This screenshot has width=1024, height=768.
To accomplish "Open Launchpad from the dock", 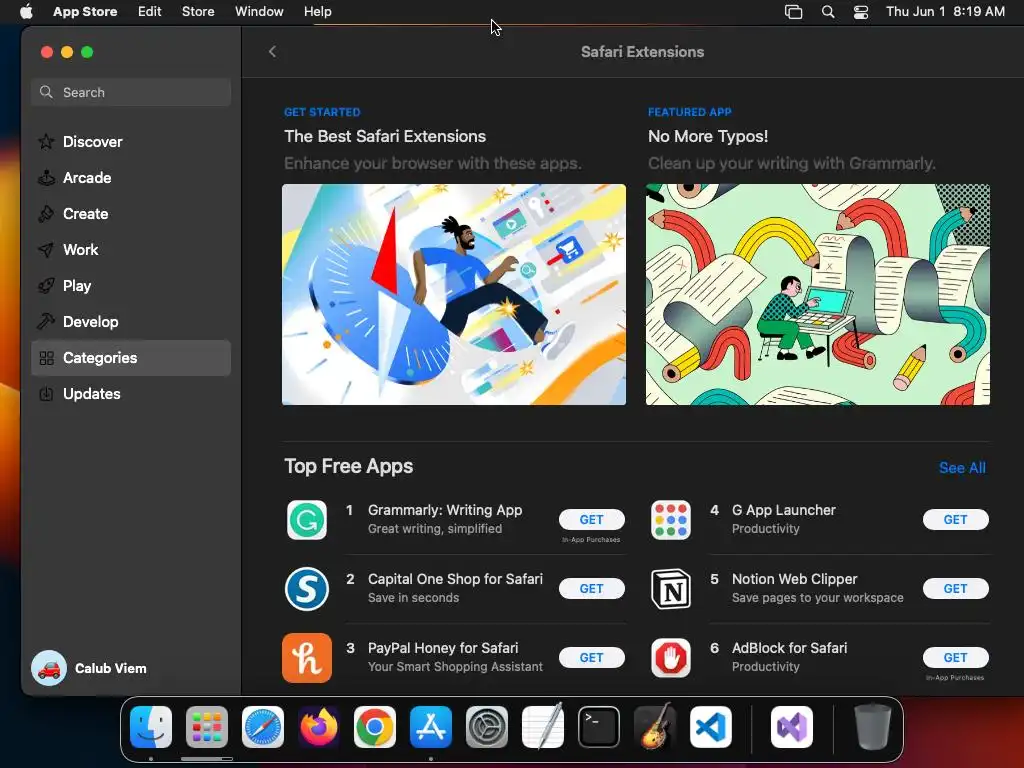I will click(x=207, y=727).
